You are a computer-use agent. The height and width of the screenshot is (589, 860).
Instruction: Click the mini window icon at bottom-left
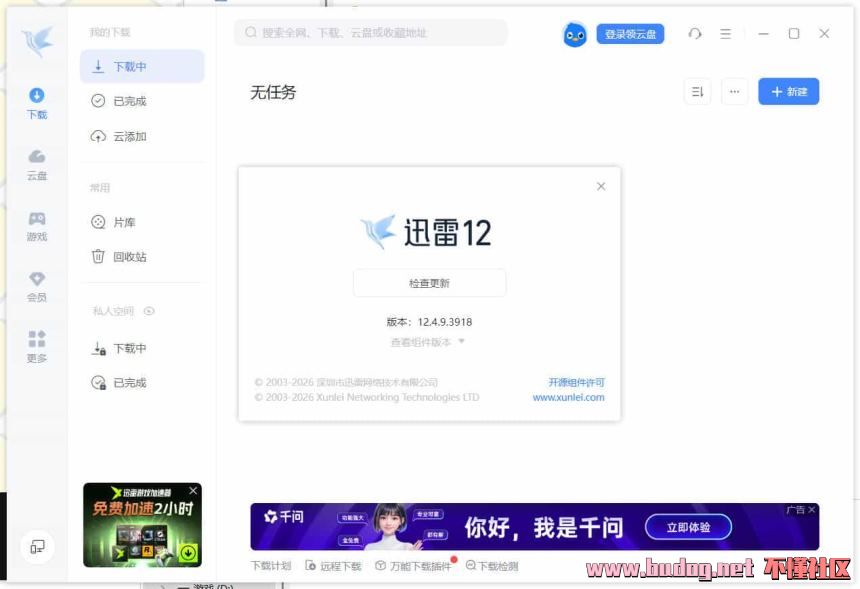pyautogui.click(x=37, y=547)
